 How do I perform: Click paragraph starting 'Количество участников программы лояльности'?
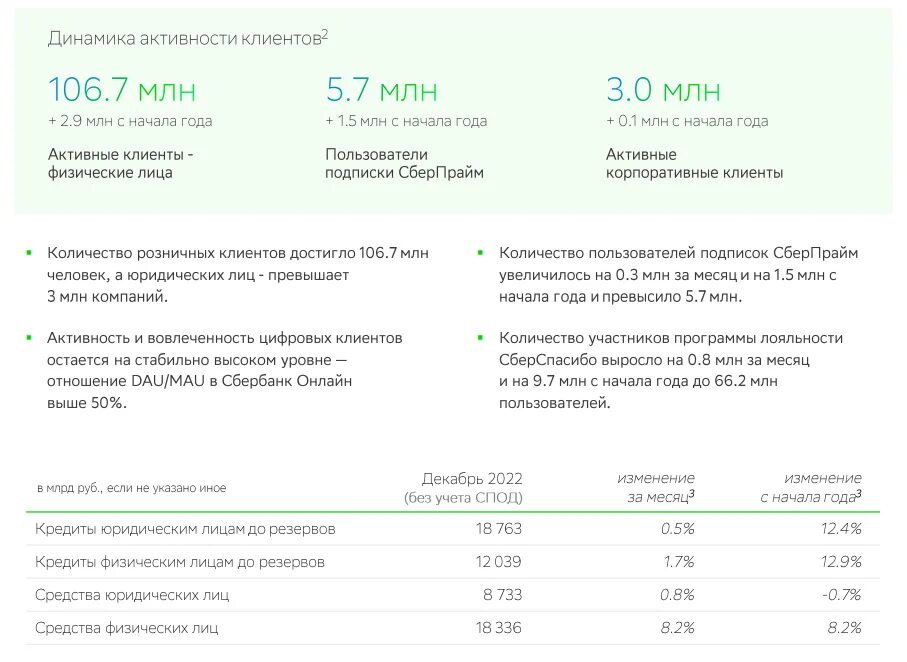(671, 370)
